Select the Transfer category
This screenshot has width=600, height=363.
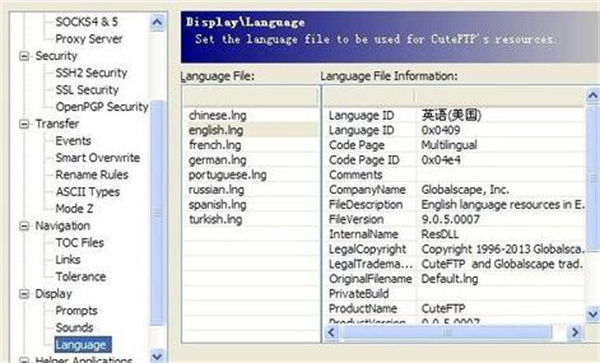click(x=57, y=124)
